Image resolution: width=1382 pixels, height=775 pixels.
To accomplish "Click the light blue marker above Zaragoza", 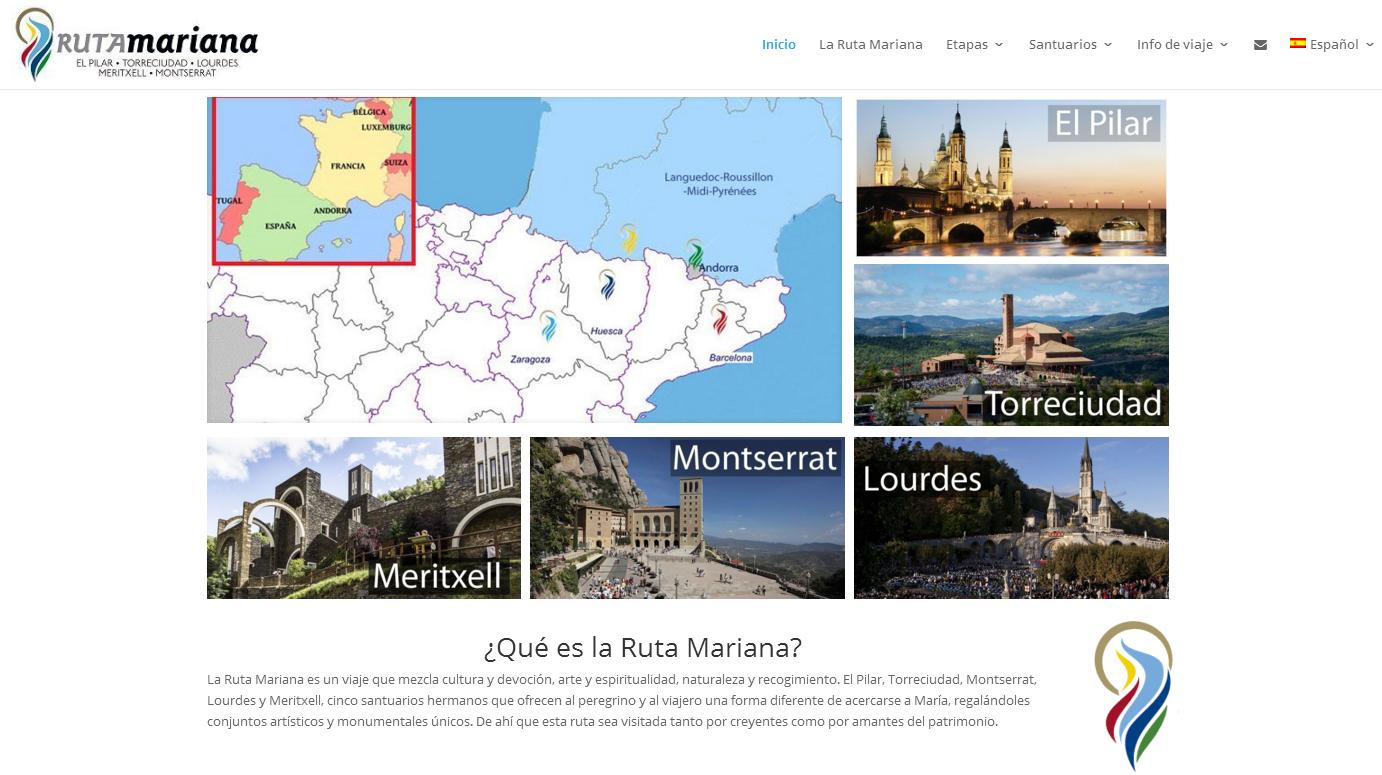I will coord(548,326).
